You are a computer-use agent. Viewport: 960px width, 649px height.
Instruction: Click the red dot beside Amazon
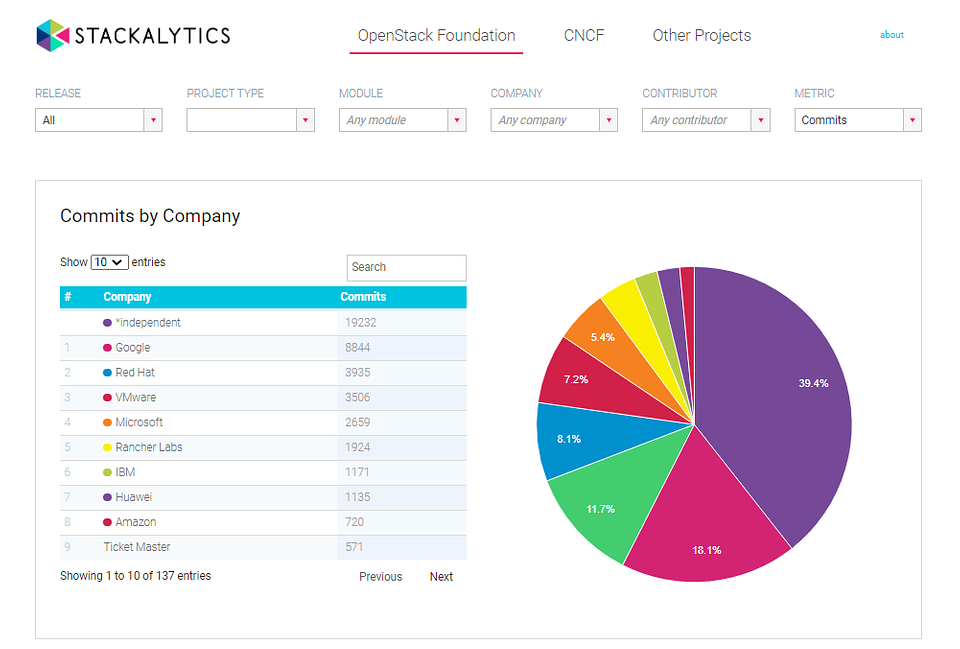[x=107, y=522]
